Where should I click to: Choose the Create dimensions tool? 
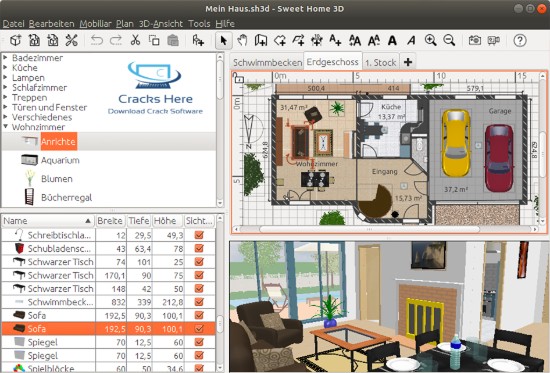(317, 40)
